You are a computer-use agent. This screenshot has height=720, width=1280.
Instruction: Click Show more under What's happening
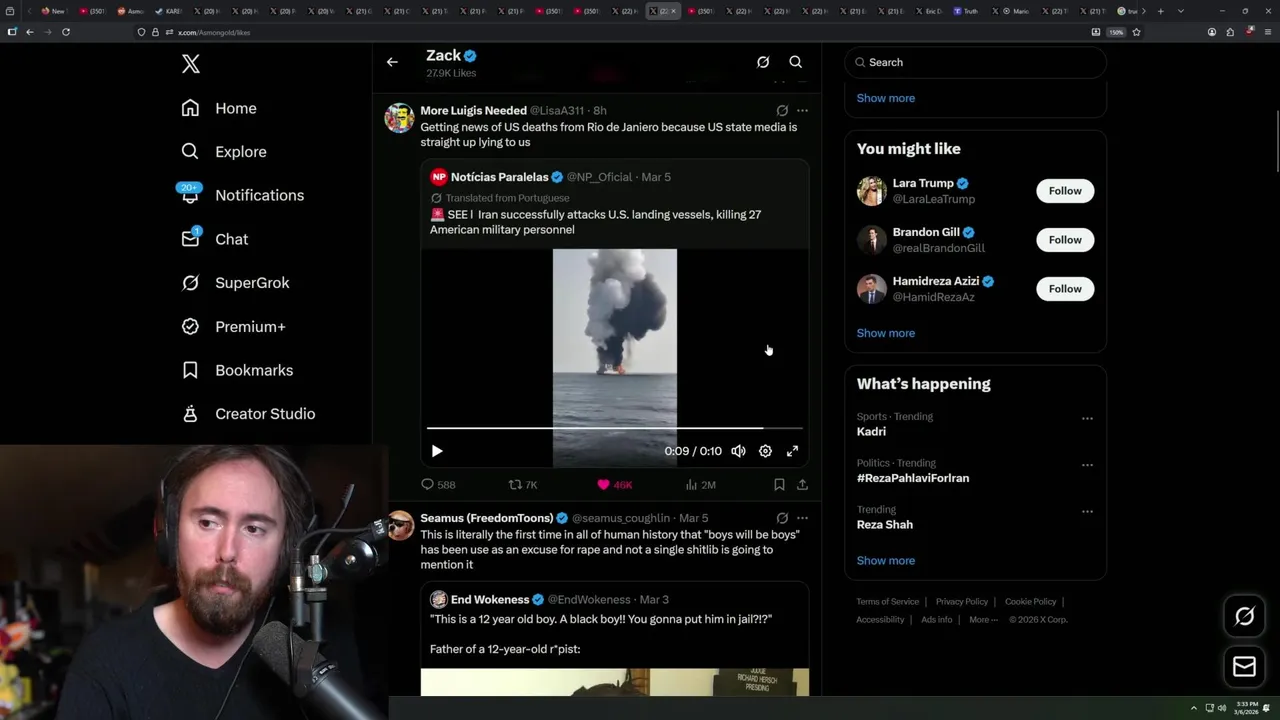[x=885, y=561]
